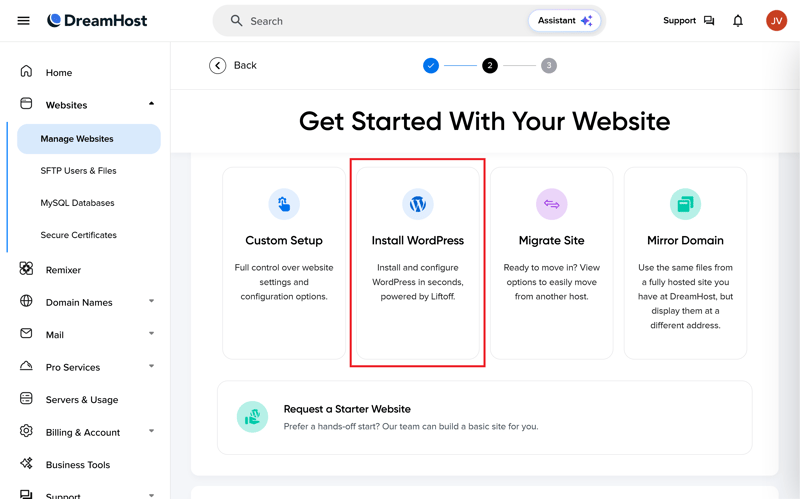
Task: Open Remixer label in sidebar
Action: pos(63,270)
